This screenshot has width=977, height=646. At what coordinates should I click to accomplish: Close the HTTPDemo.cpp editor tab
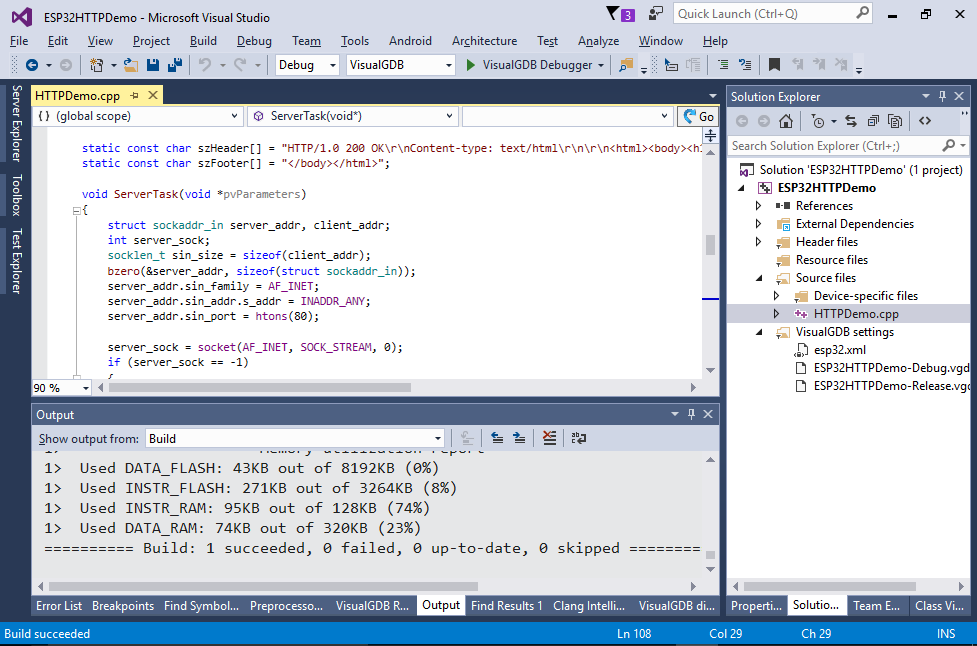pyautogui.click(x=153, y=95)
